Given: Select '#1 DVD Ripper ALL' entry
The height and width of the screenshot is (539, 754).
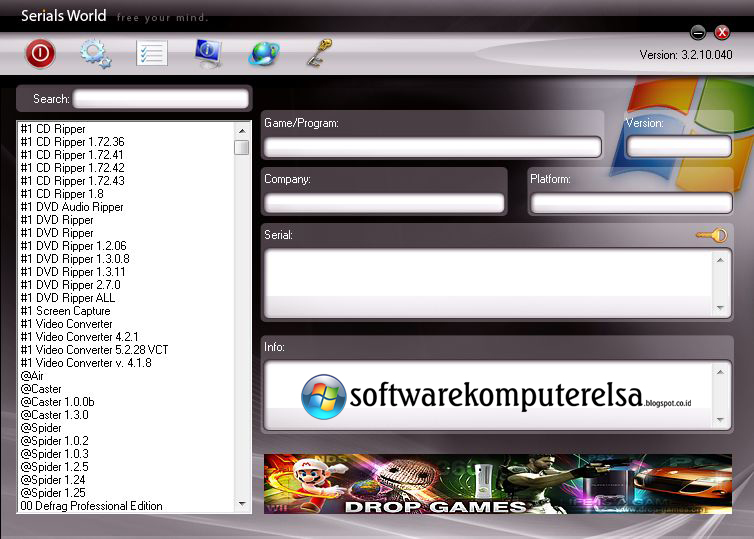Looking at the screenshot, I should [x=68, y=298].
